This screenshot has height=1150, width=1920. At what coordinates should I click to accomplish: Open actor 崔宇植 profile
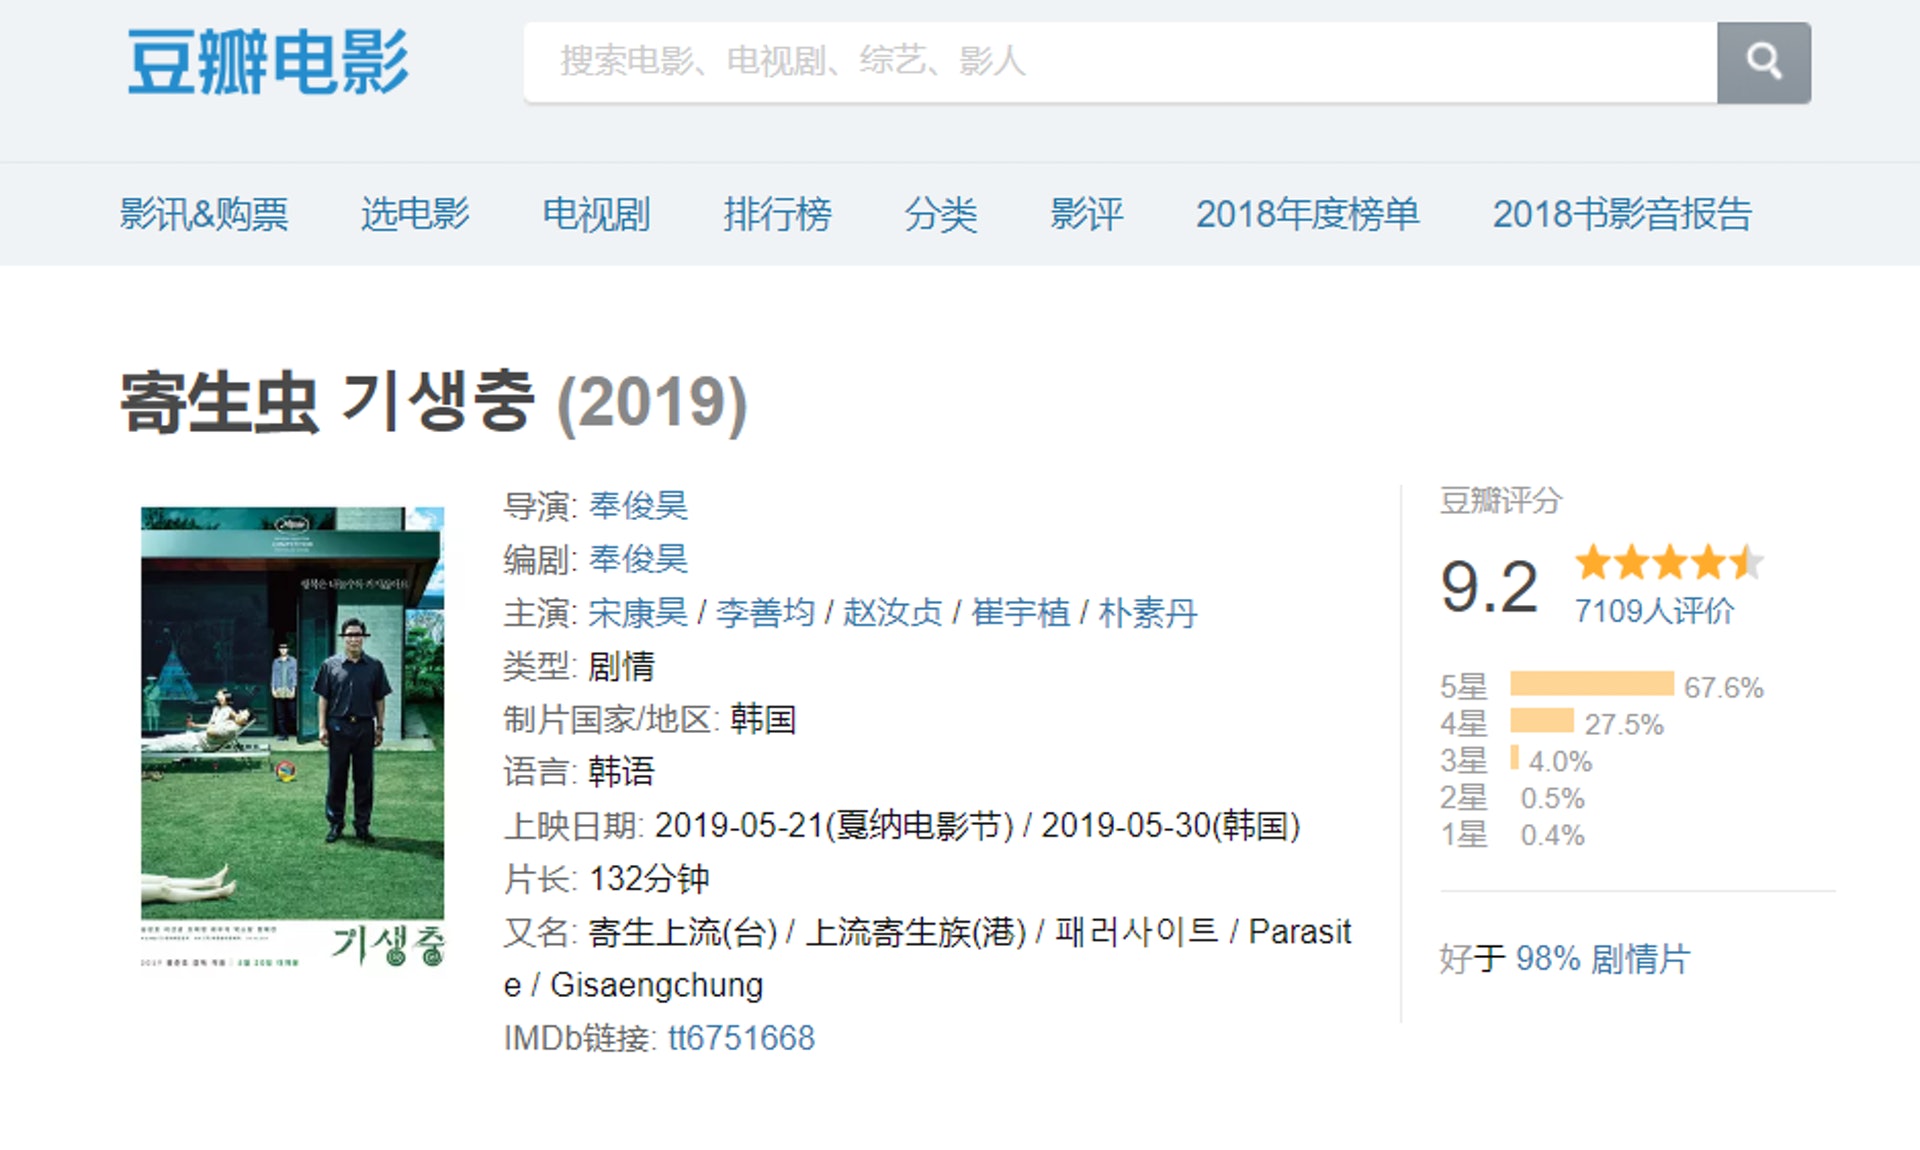tap(1020, 612)
